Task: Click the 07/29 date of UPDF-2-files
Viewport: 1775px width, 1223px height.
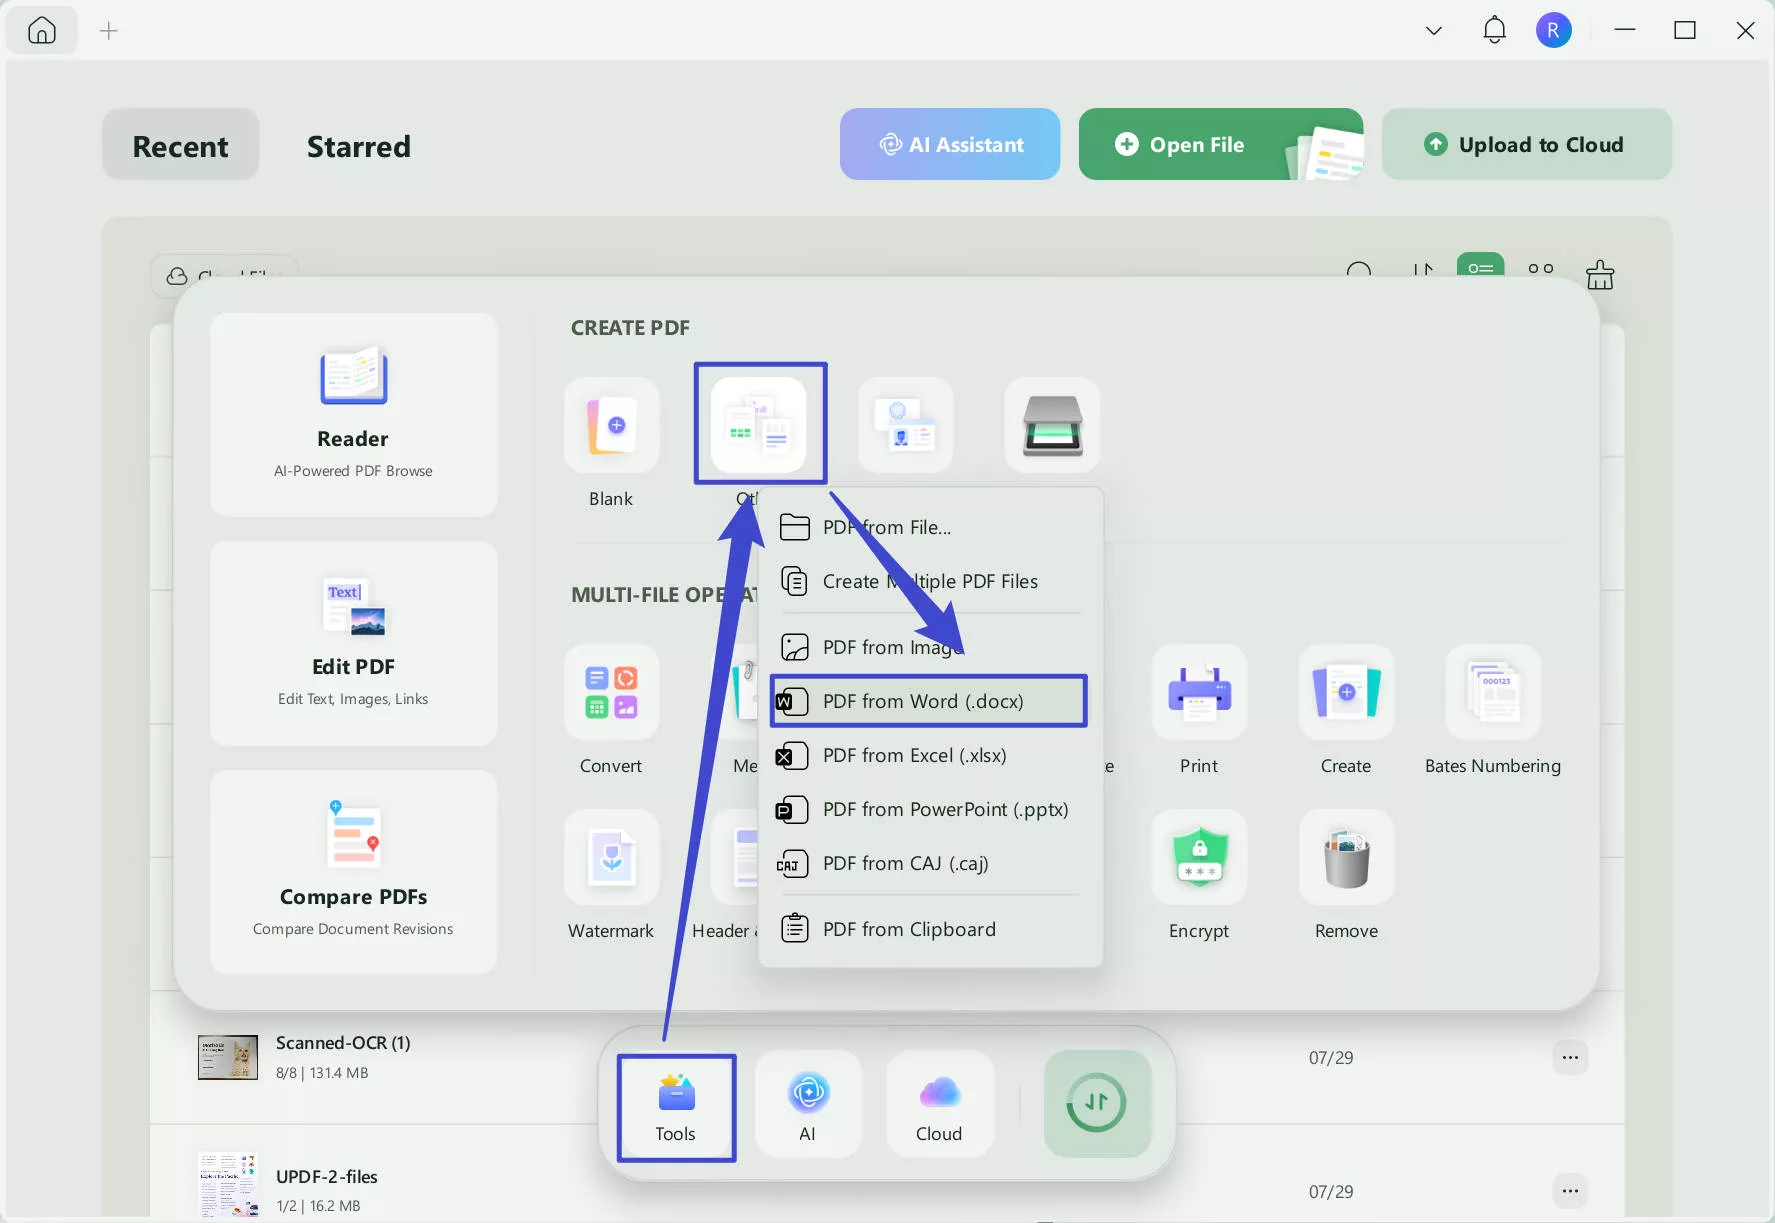Action: click(1331, 1192)
